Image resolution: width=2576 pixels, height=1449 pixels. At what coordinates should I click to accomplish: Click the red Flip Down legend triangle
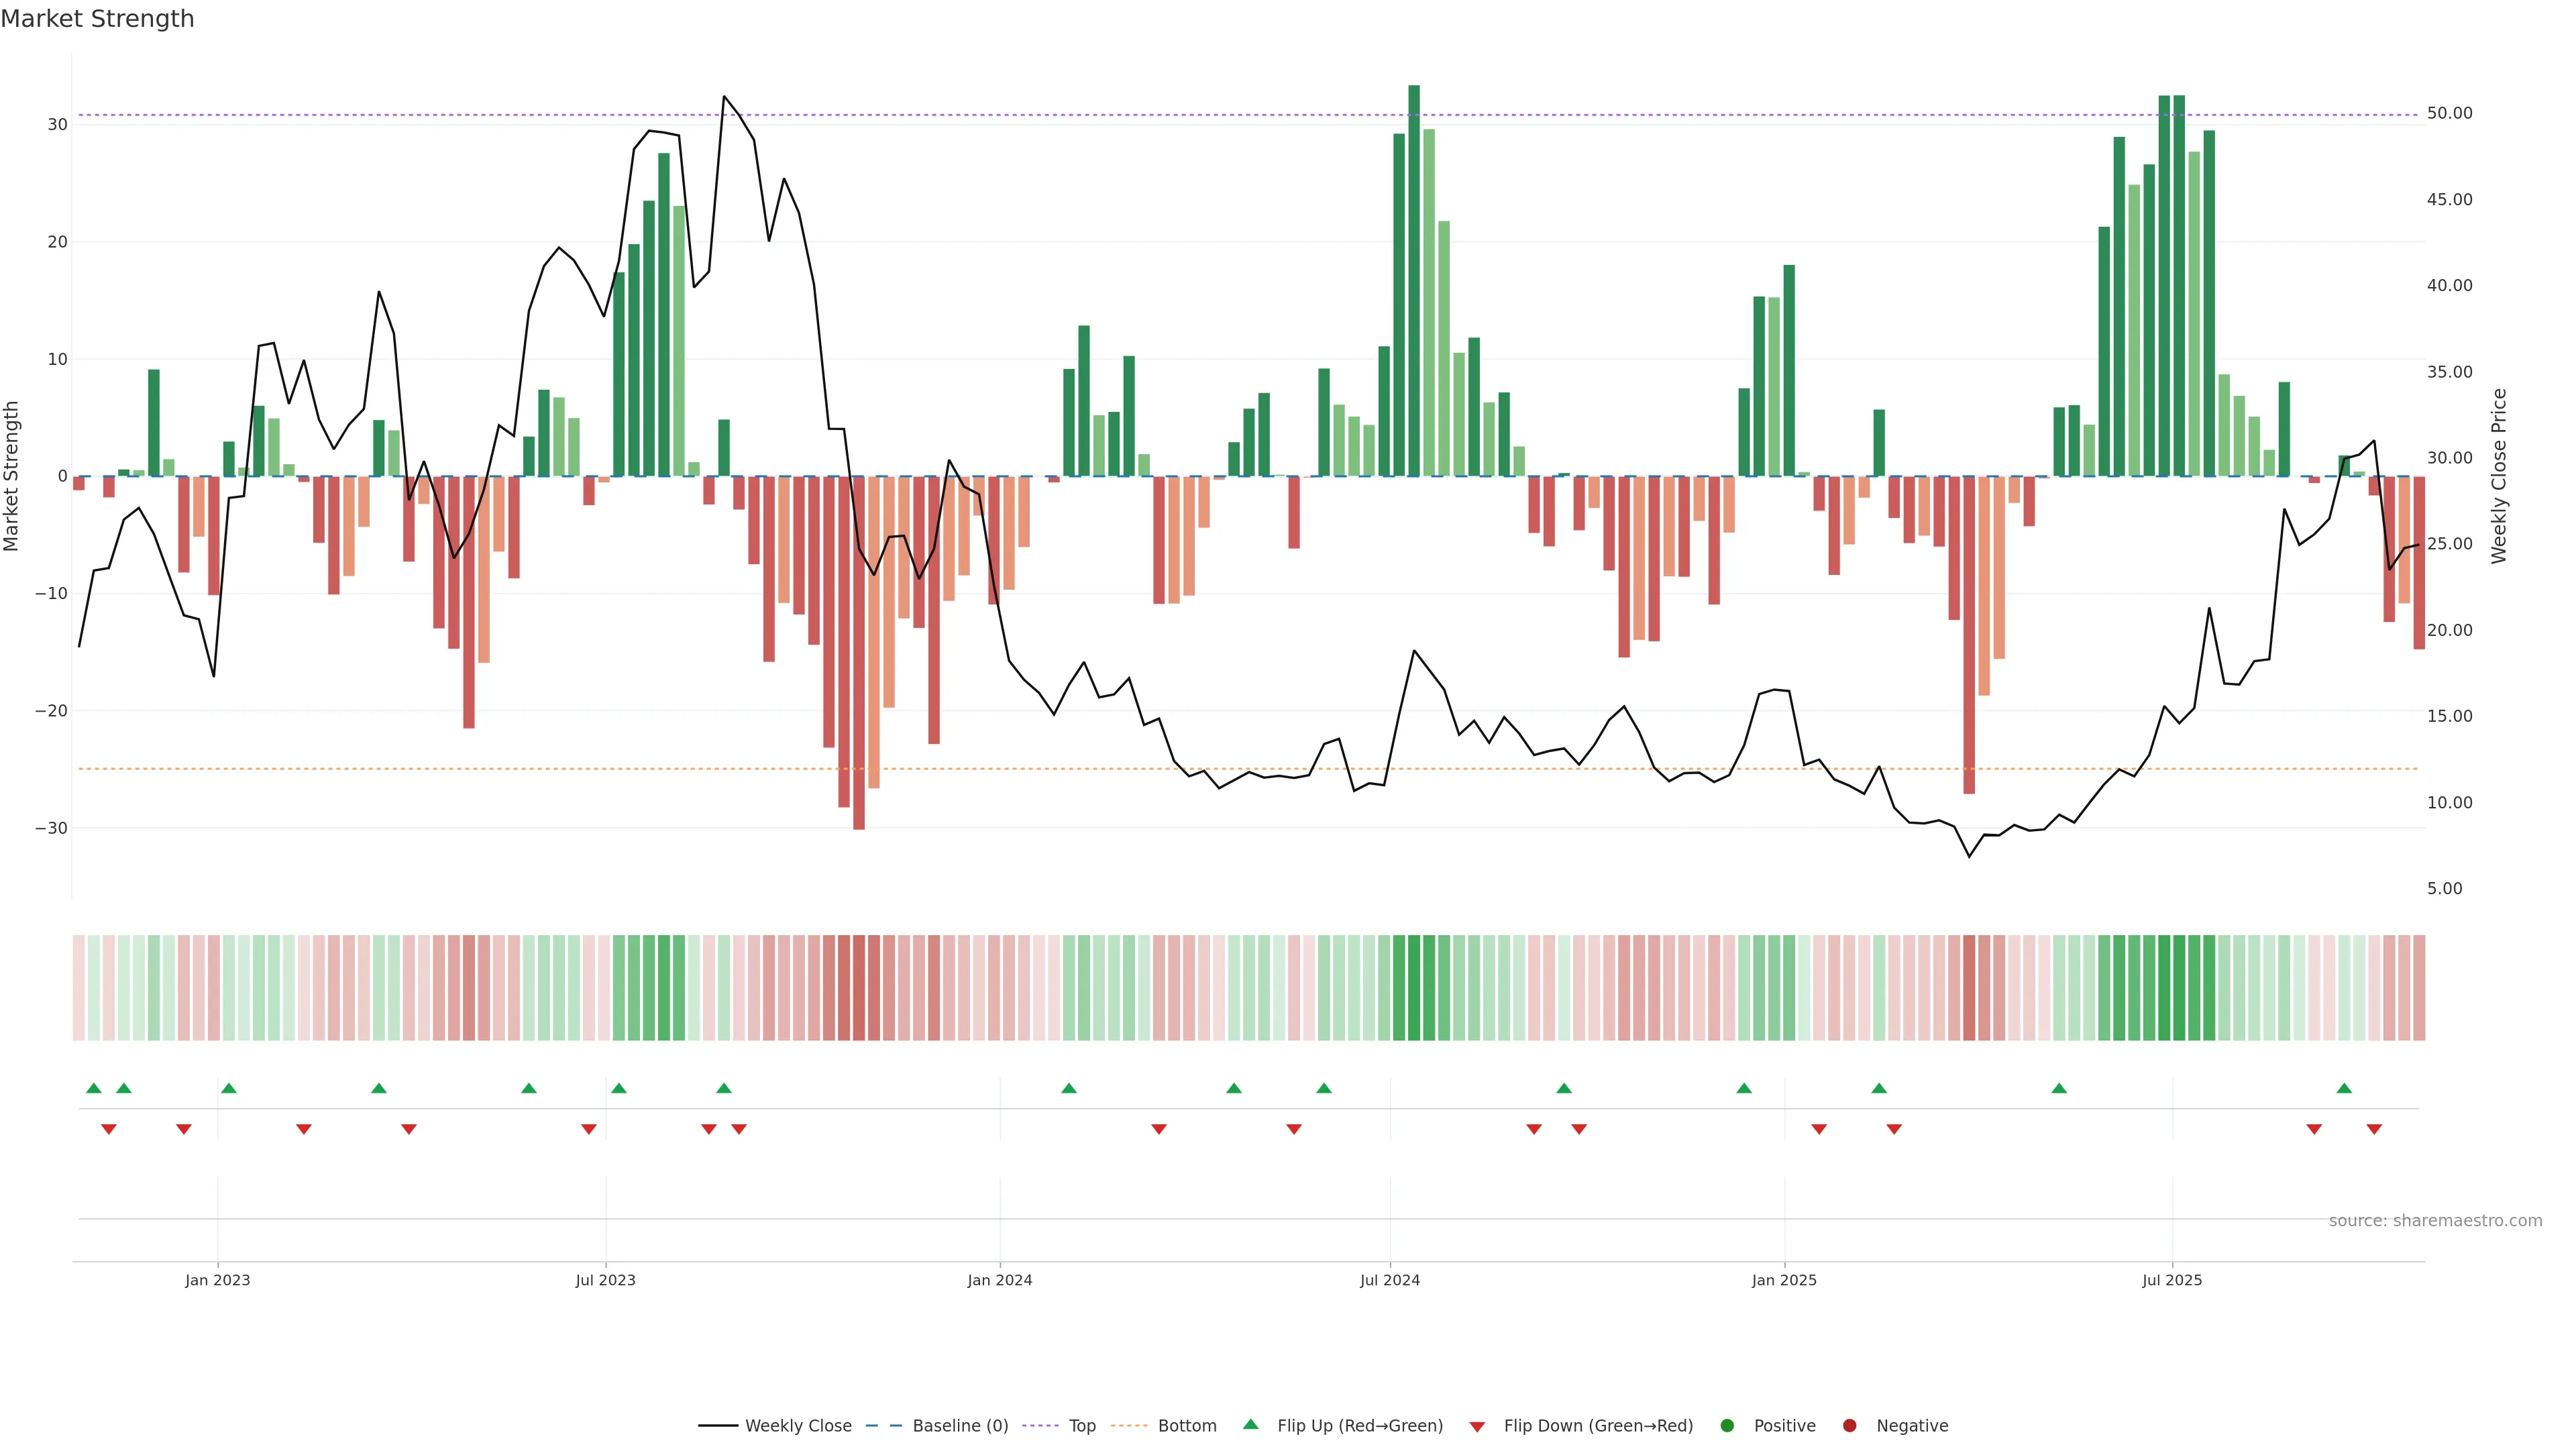pyautogui.click(x=1477, y=1427)
